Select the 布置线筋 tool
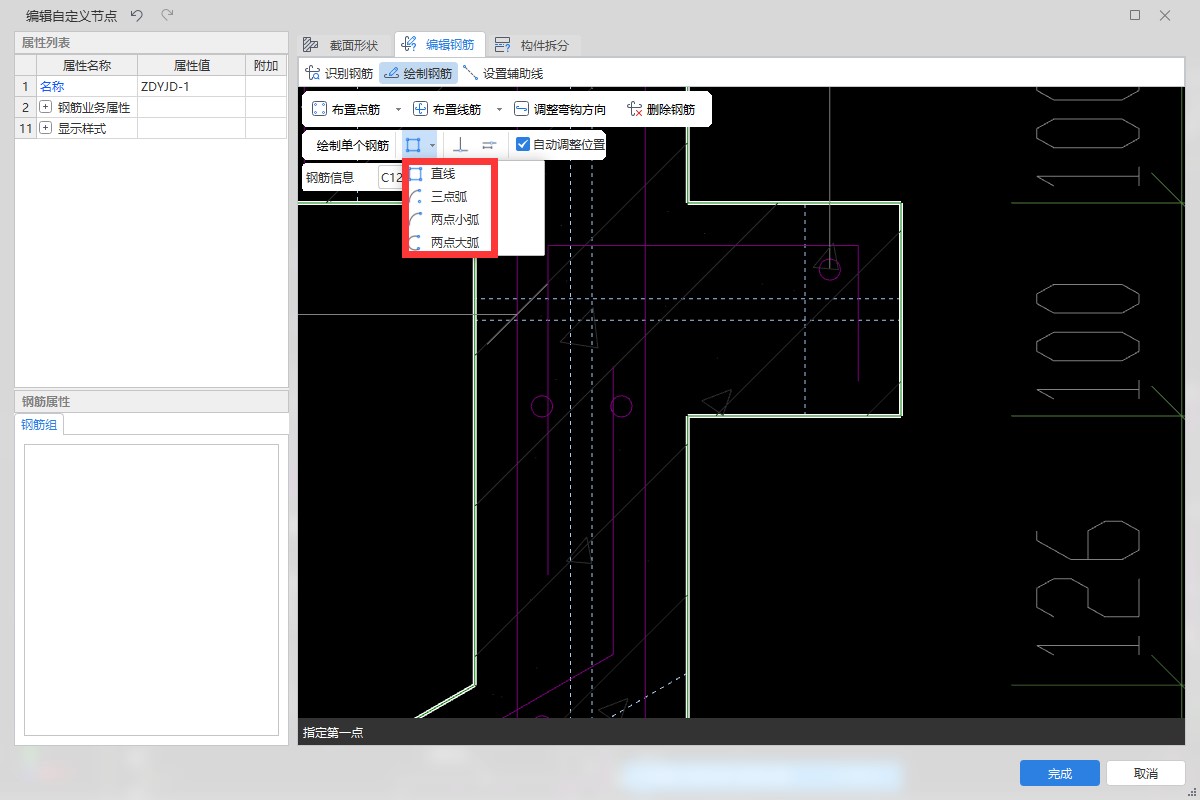The image size is (1200, 800). click(447, 109)
